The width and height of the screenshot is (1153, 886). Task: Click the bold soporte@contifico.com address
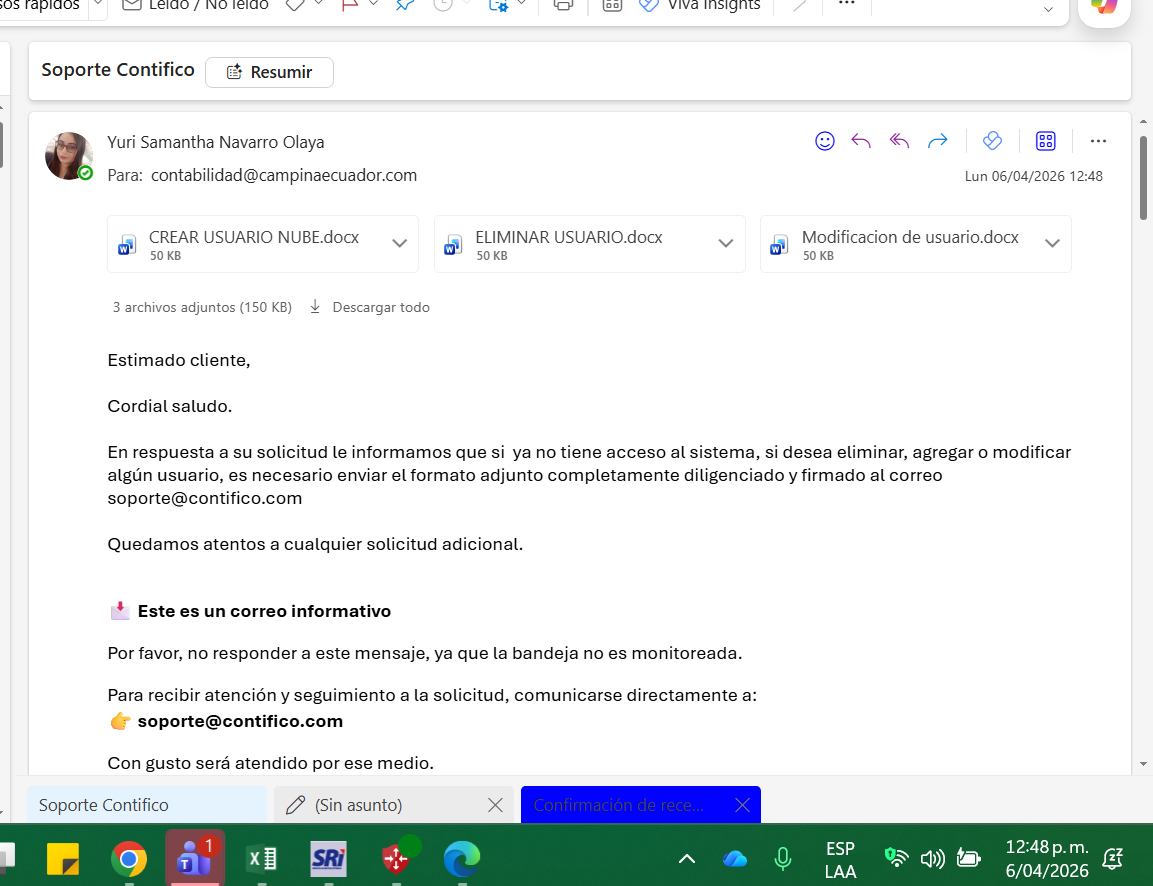click(x=240, y=721)
